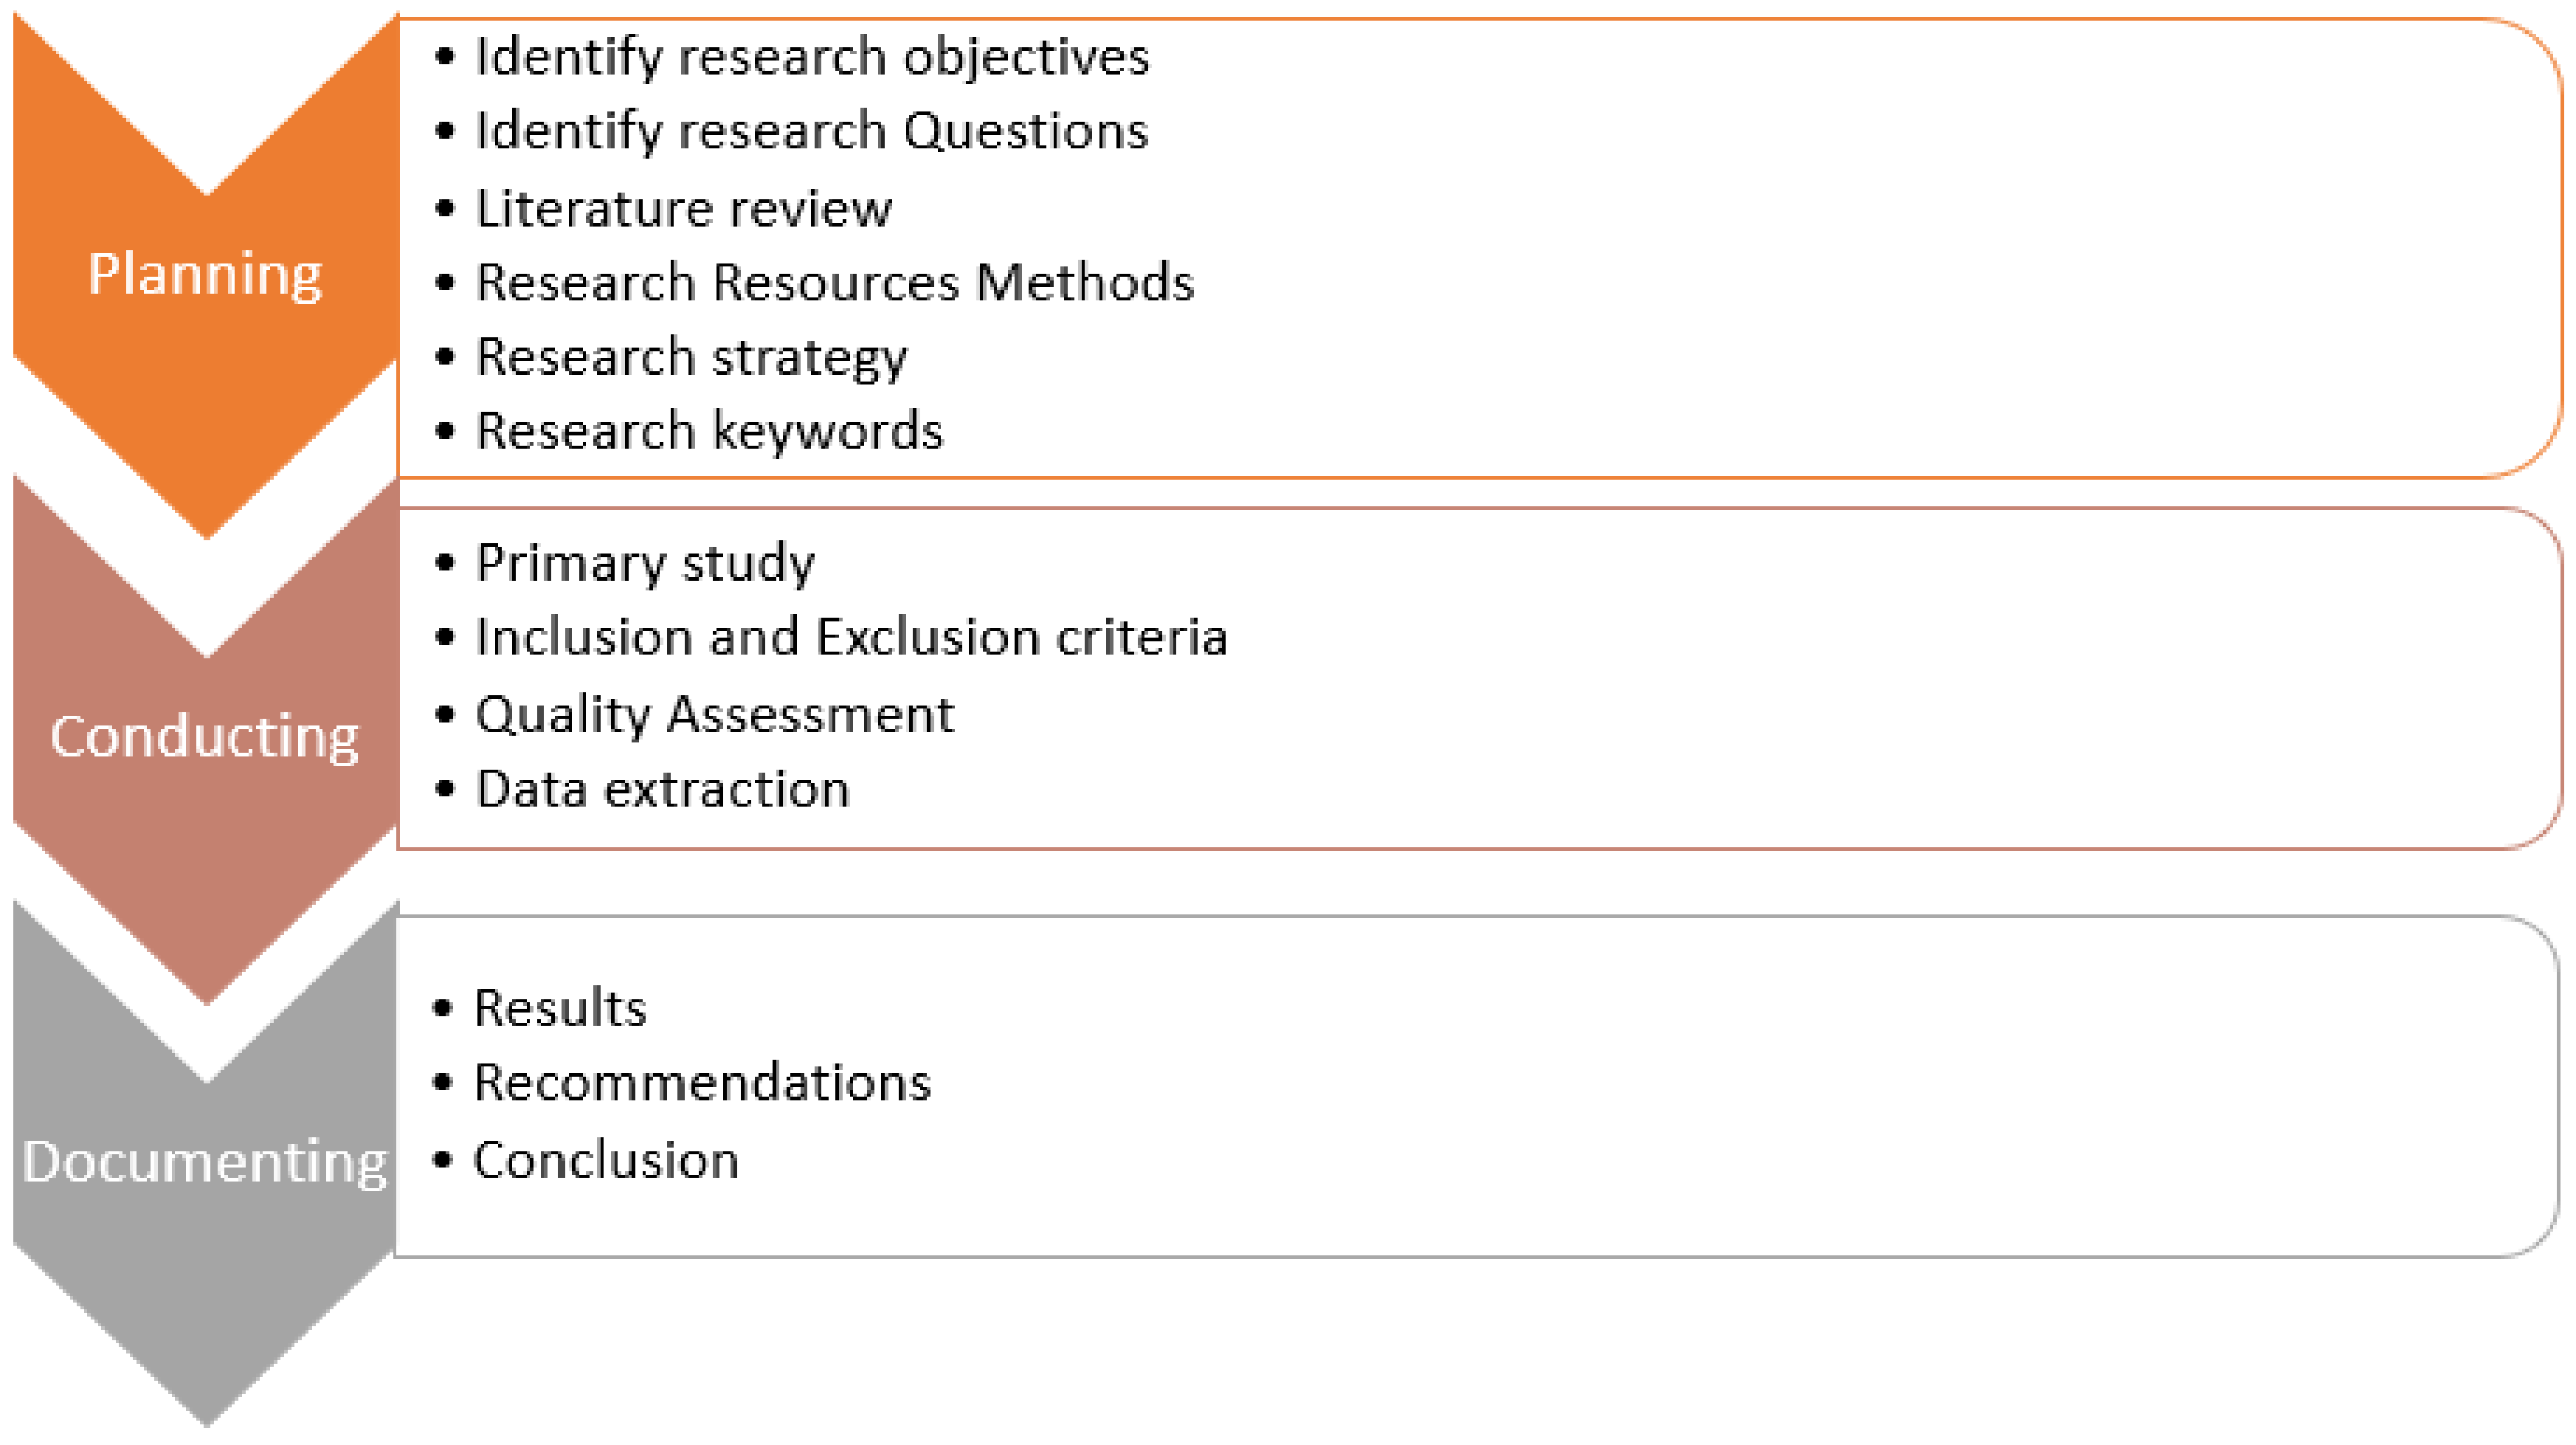Select the 'Results' bullet item
This screenshot has height=1445, width=2576.
pyautogui.click(x=560, y=1008)
